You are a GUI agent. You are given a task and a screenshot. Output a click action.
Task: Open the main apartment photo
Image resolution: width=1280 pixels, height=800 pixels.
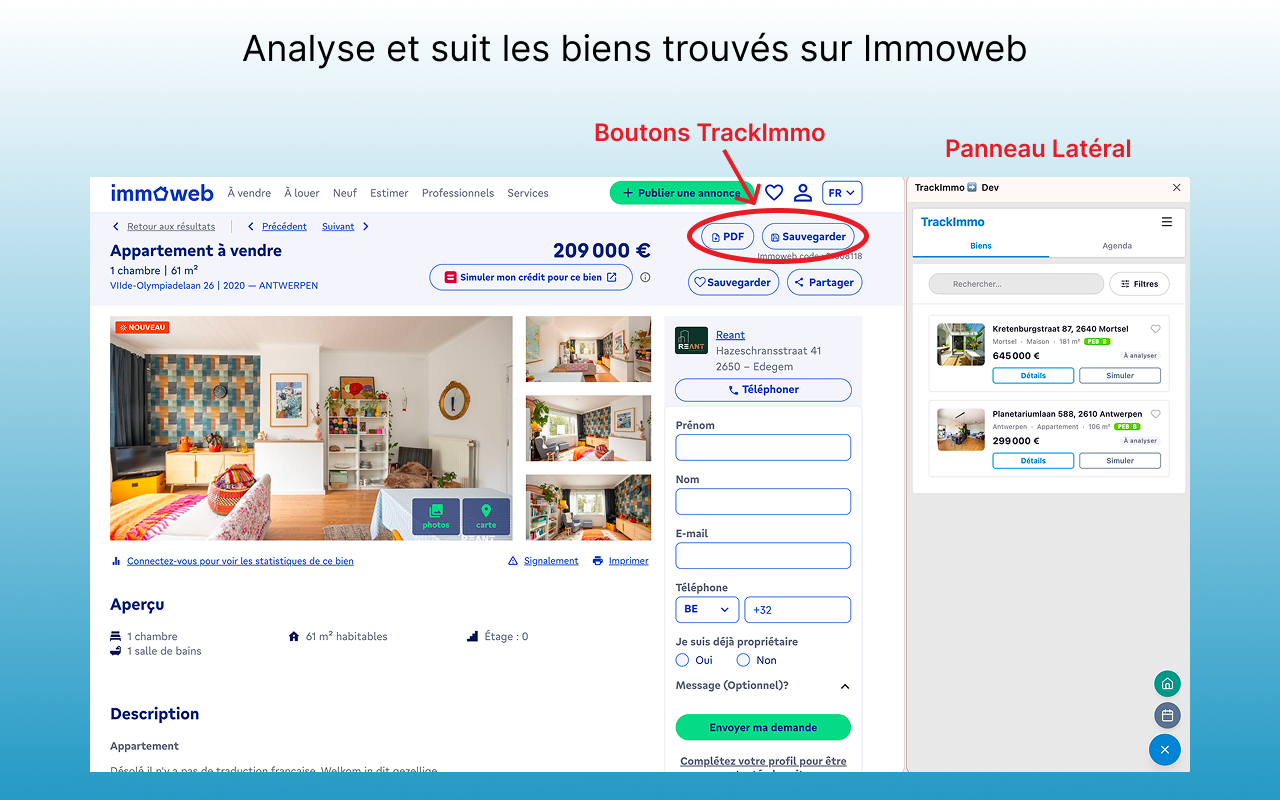coord(311,428)
